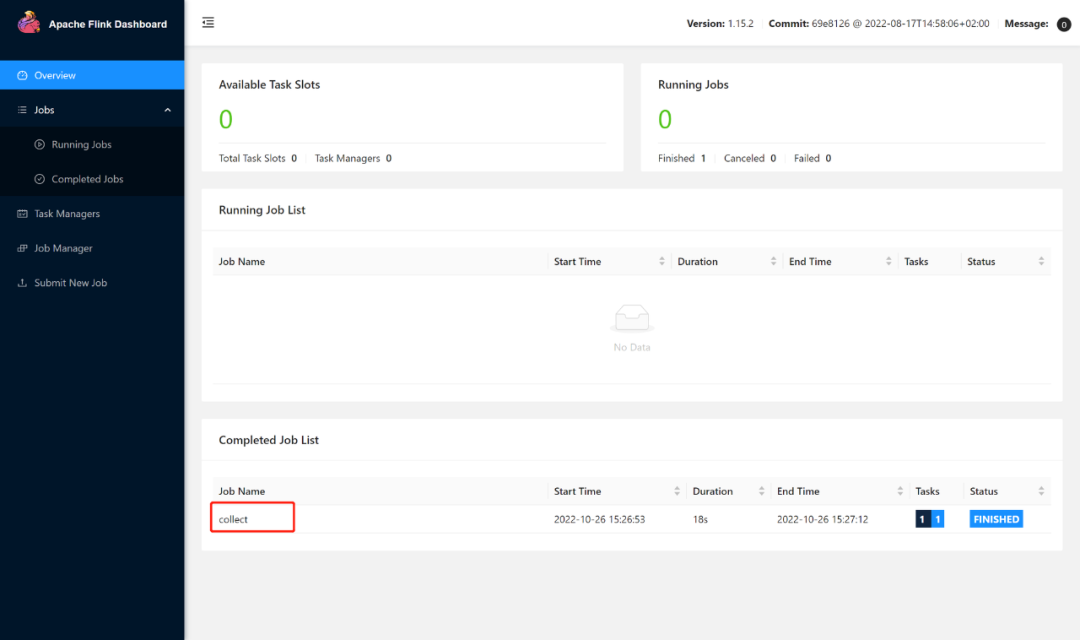This screenshot has width=1080, height=640.
Task: Click the Submit New Job upload icon
Action: pos(22,282)
